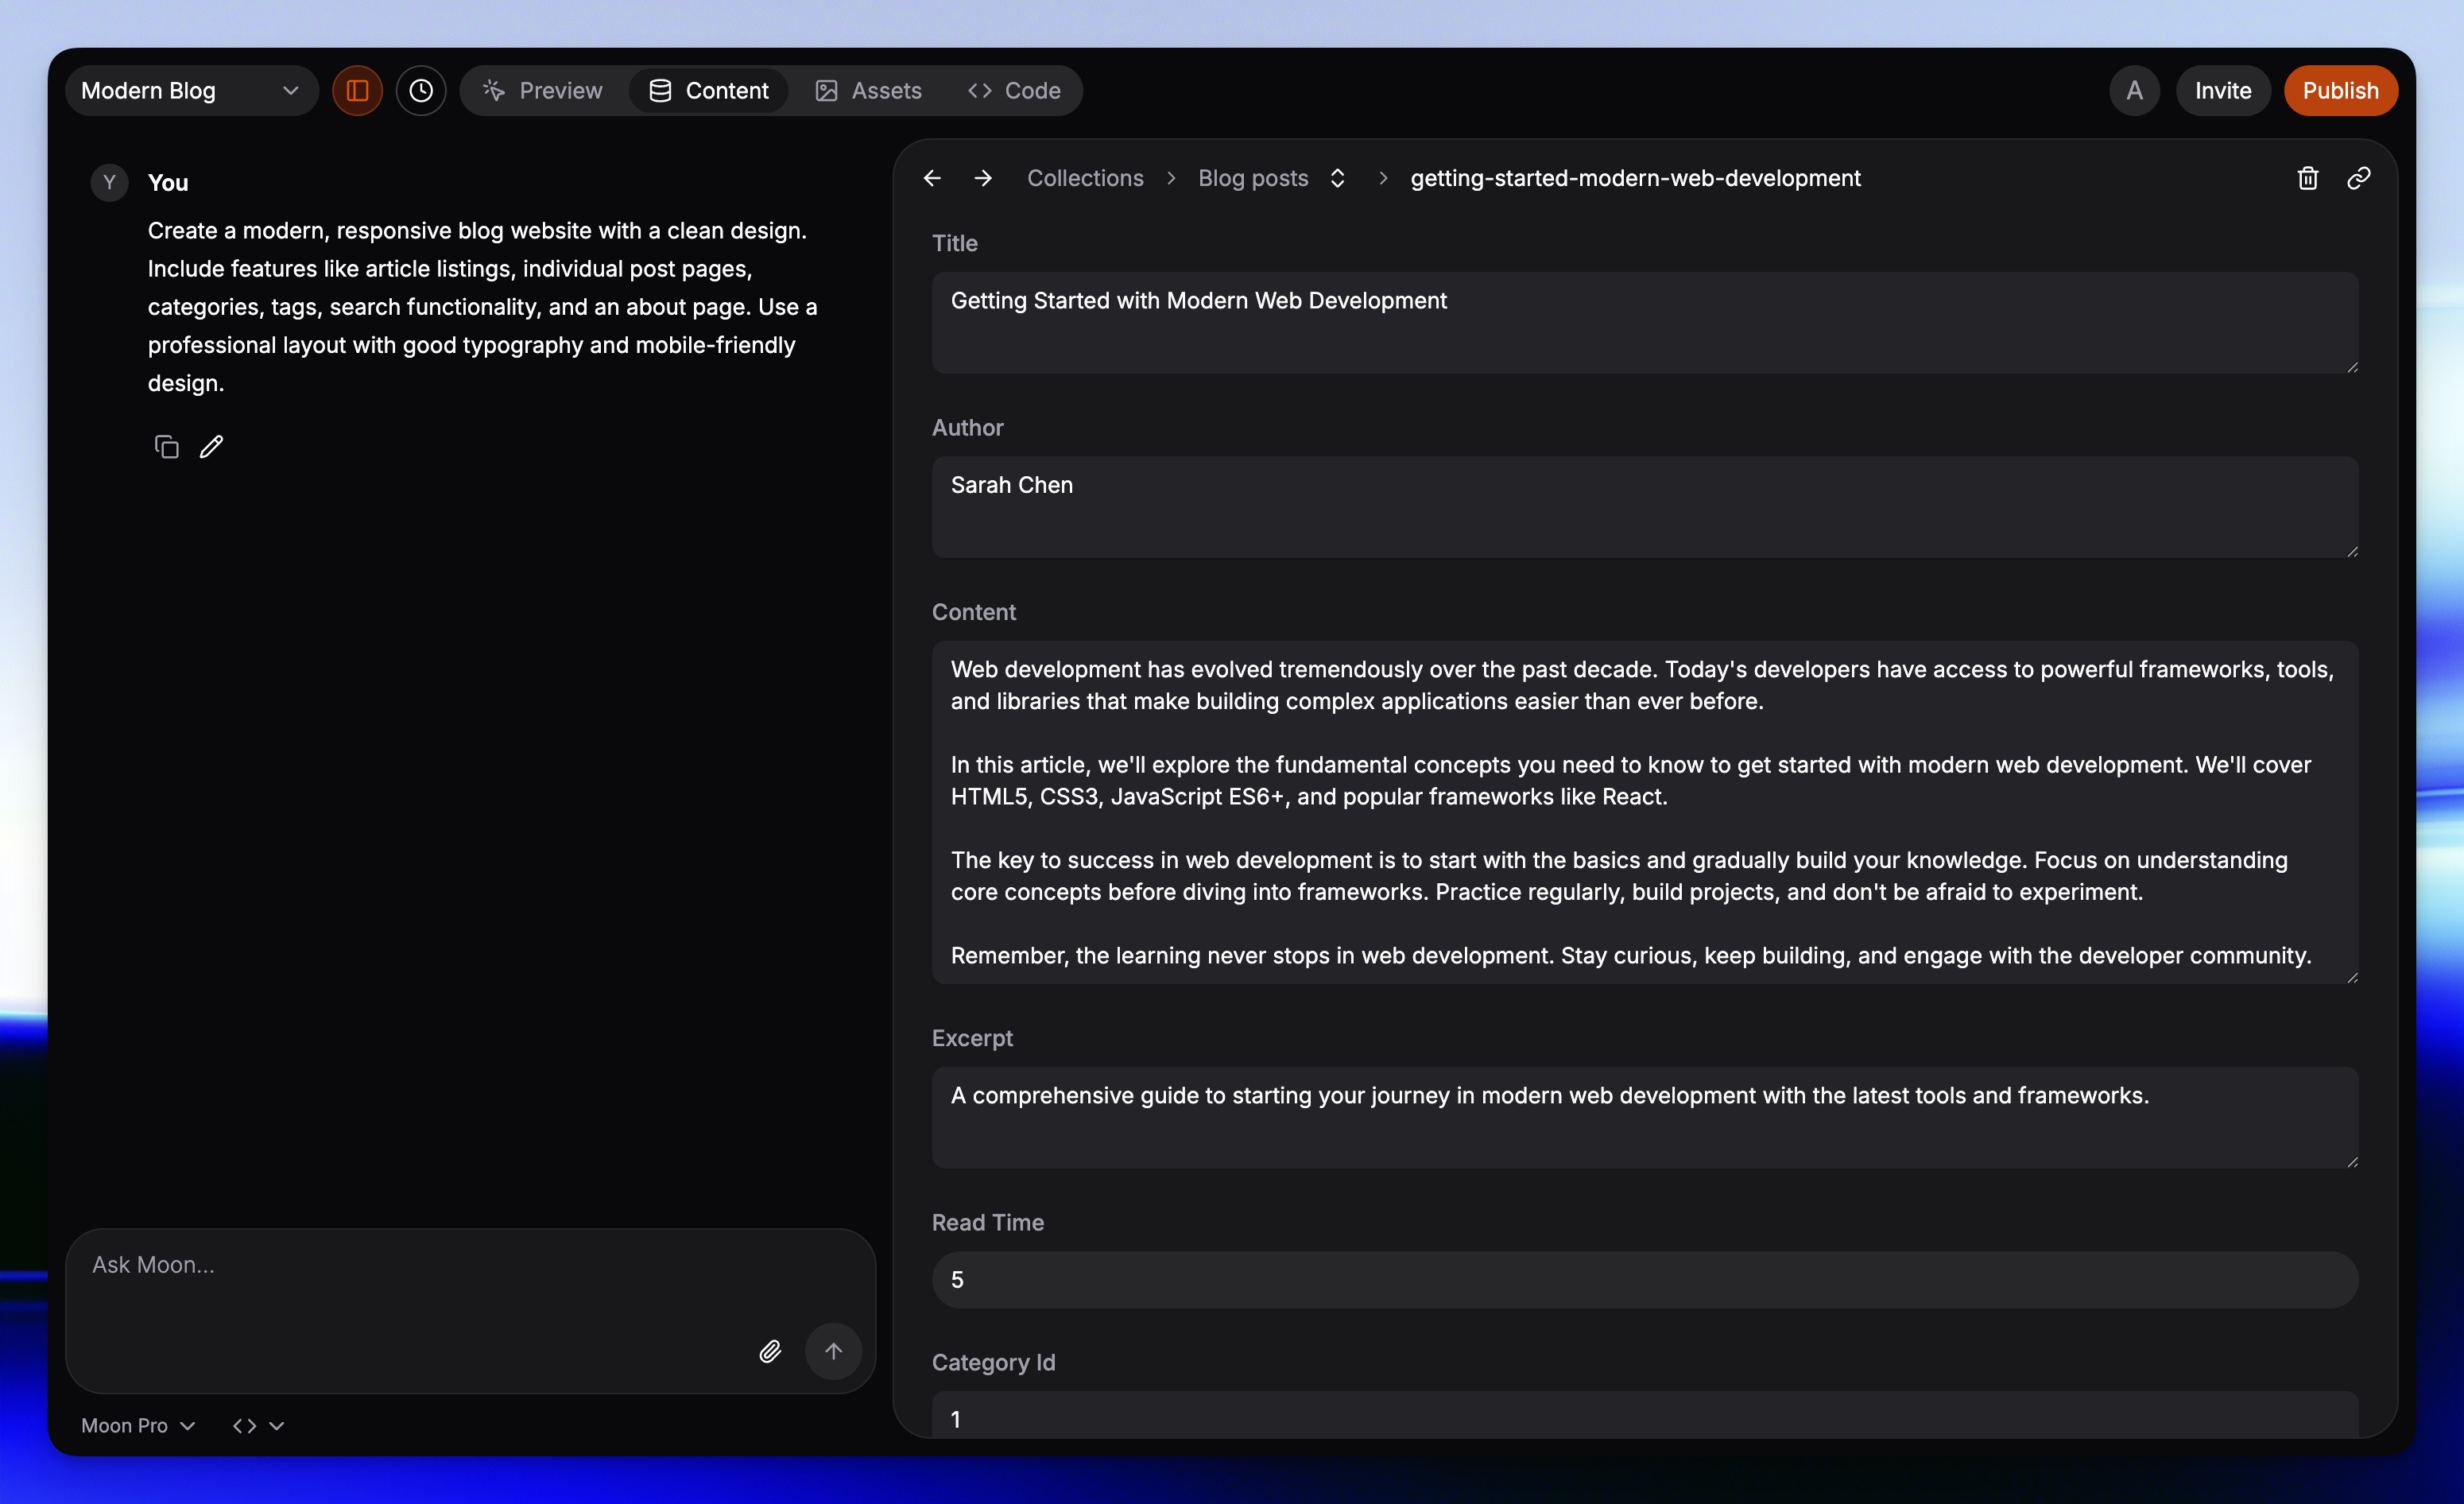Open version history clock icon
This screenshot has width=2464, height=1504.
[x=421, y=91]
